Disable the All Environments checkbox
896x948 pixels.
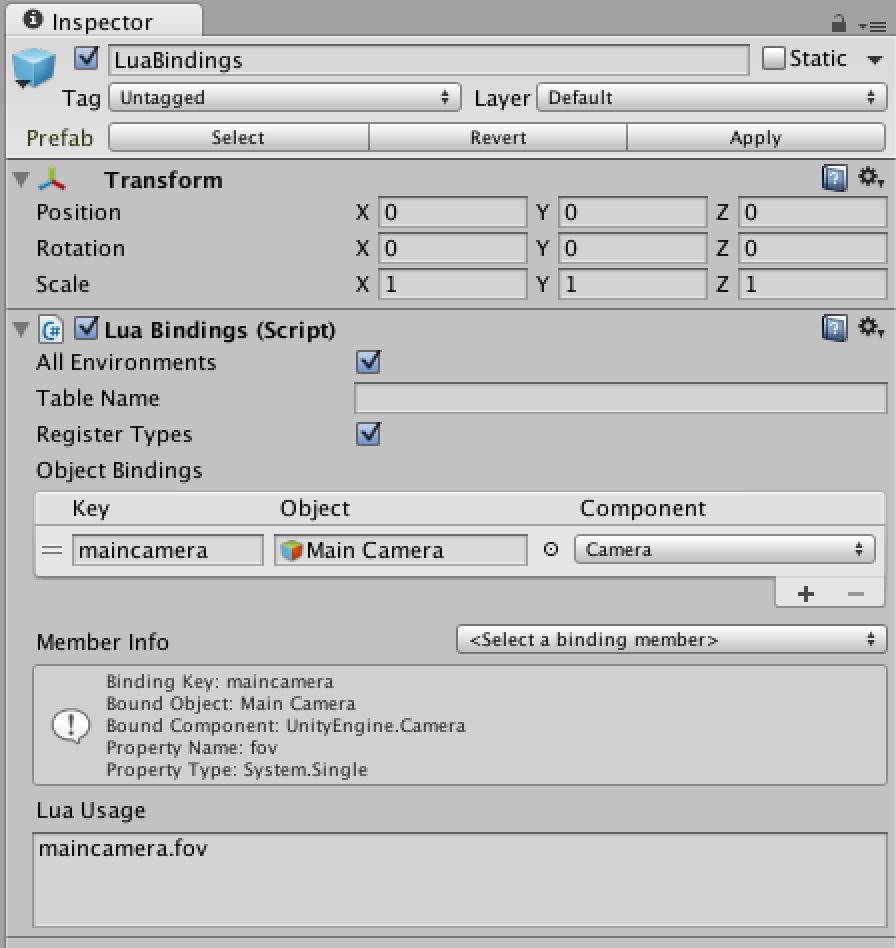point(368,362)
